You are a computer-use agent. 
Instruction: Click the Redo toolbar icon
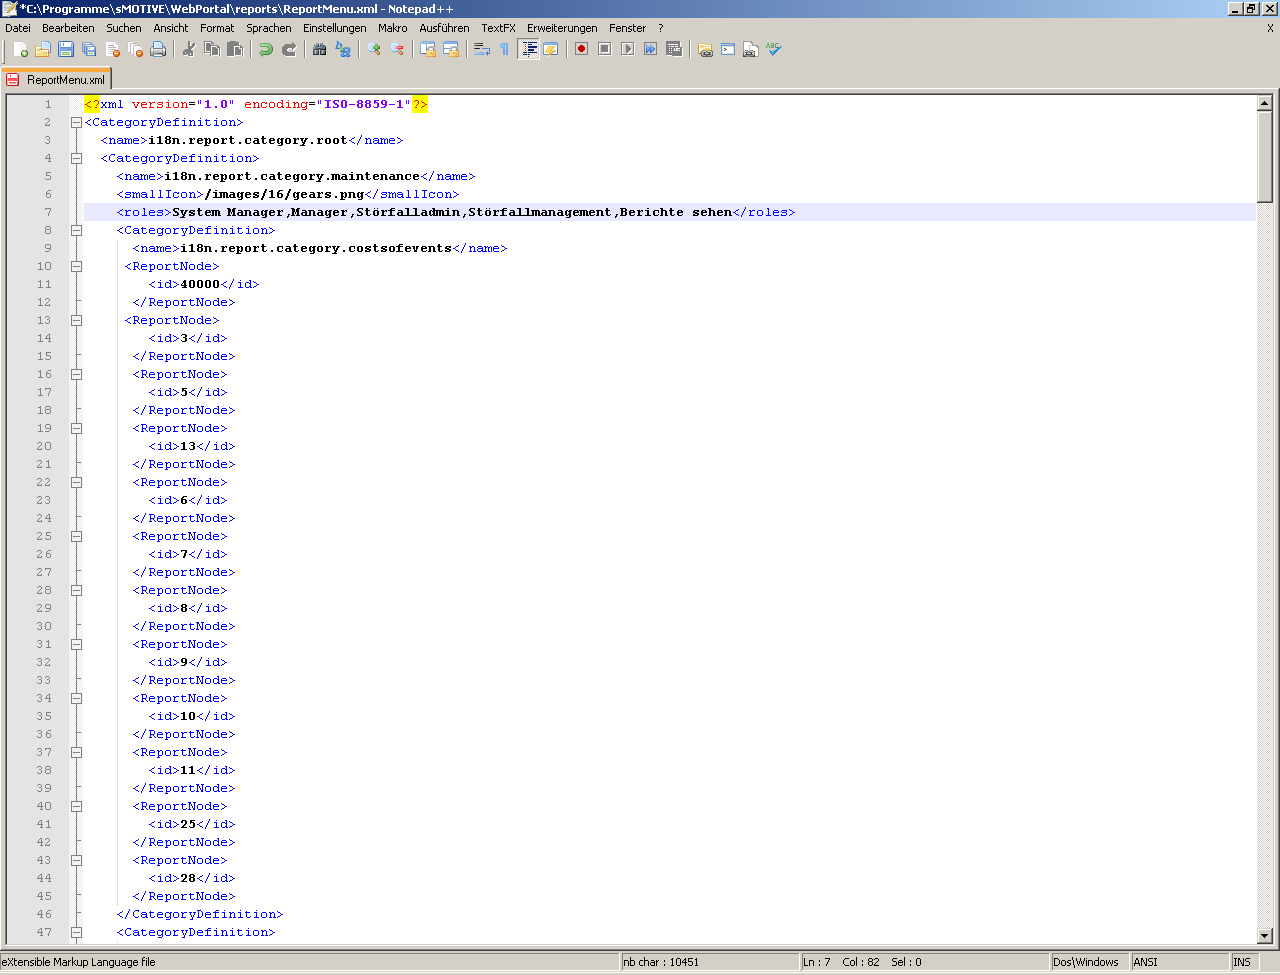click(289, 49)
